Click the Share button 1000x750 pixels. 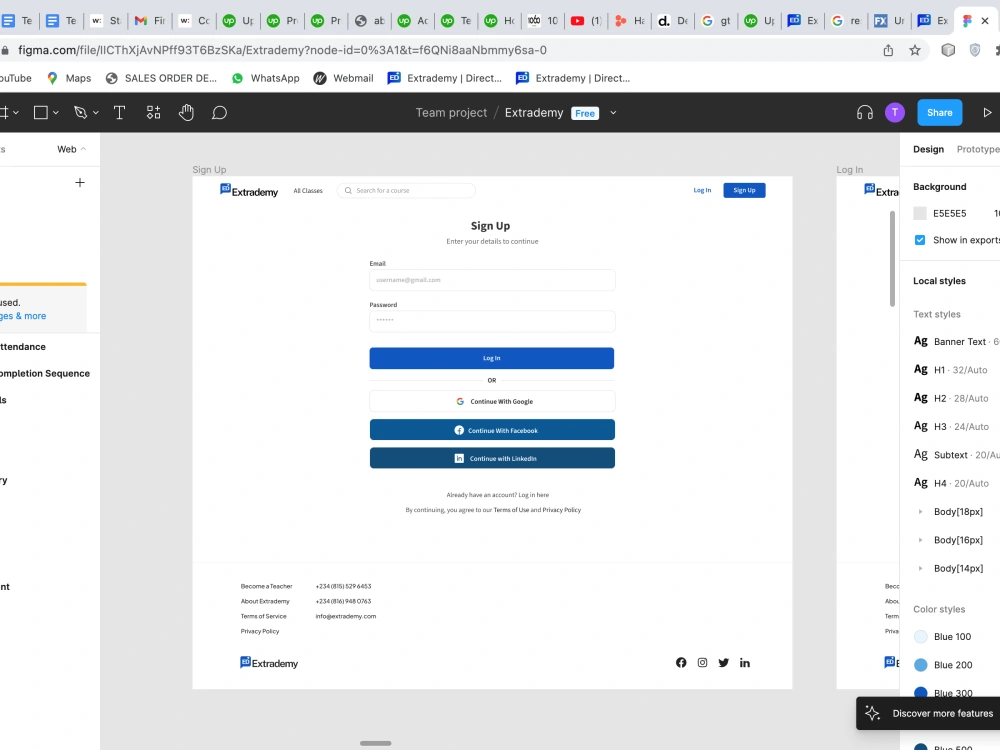pyautogui.click(x=939, y=112)
